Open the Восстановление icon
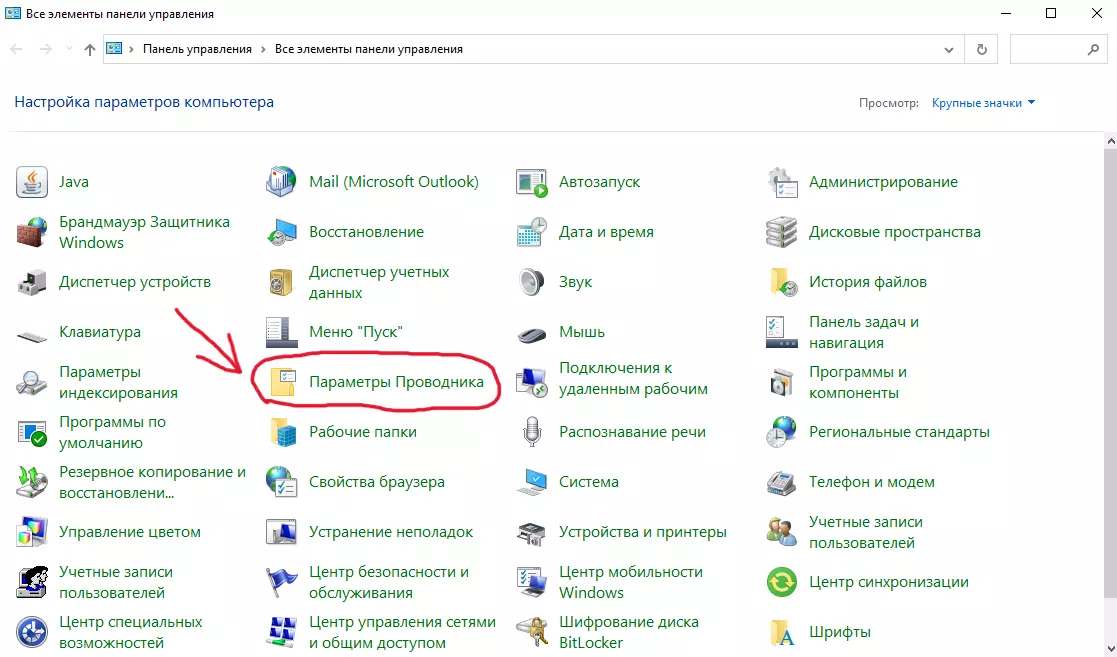1117x657 pixels. pyautogui.click(x=281, y=232)
